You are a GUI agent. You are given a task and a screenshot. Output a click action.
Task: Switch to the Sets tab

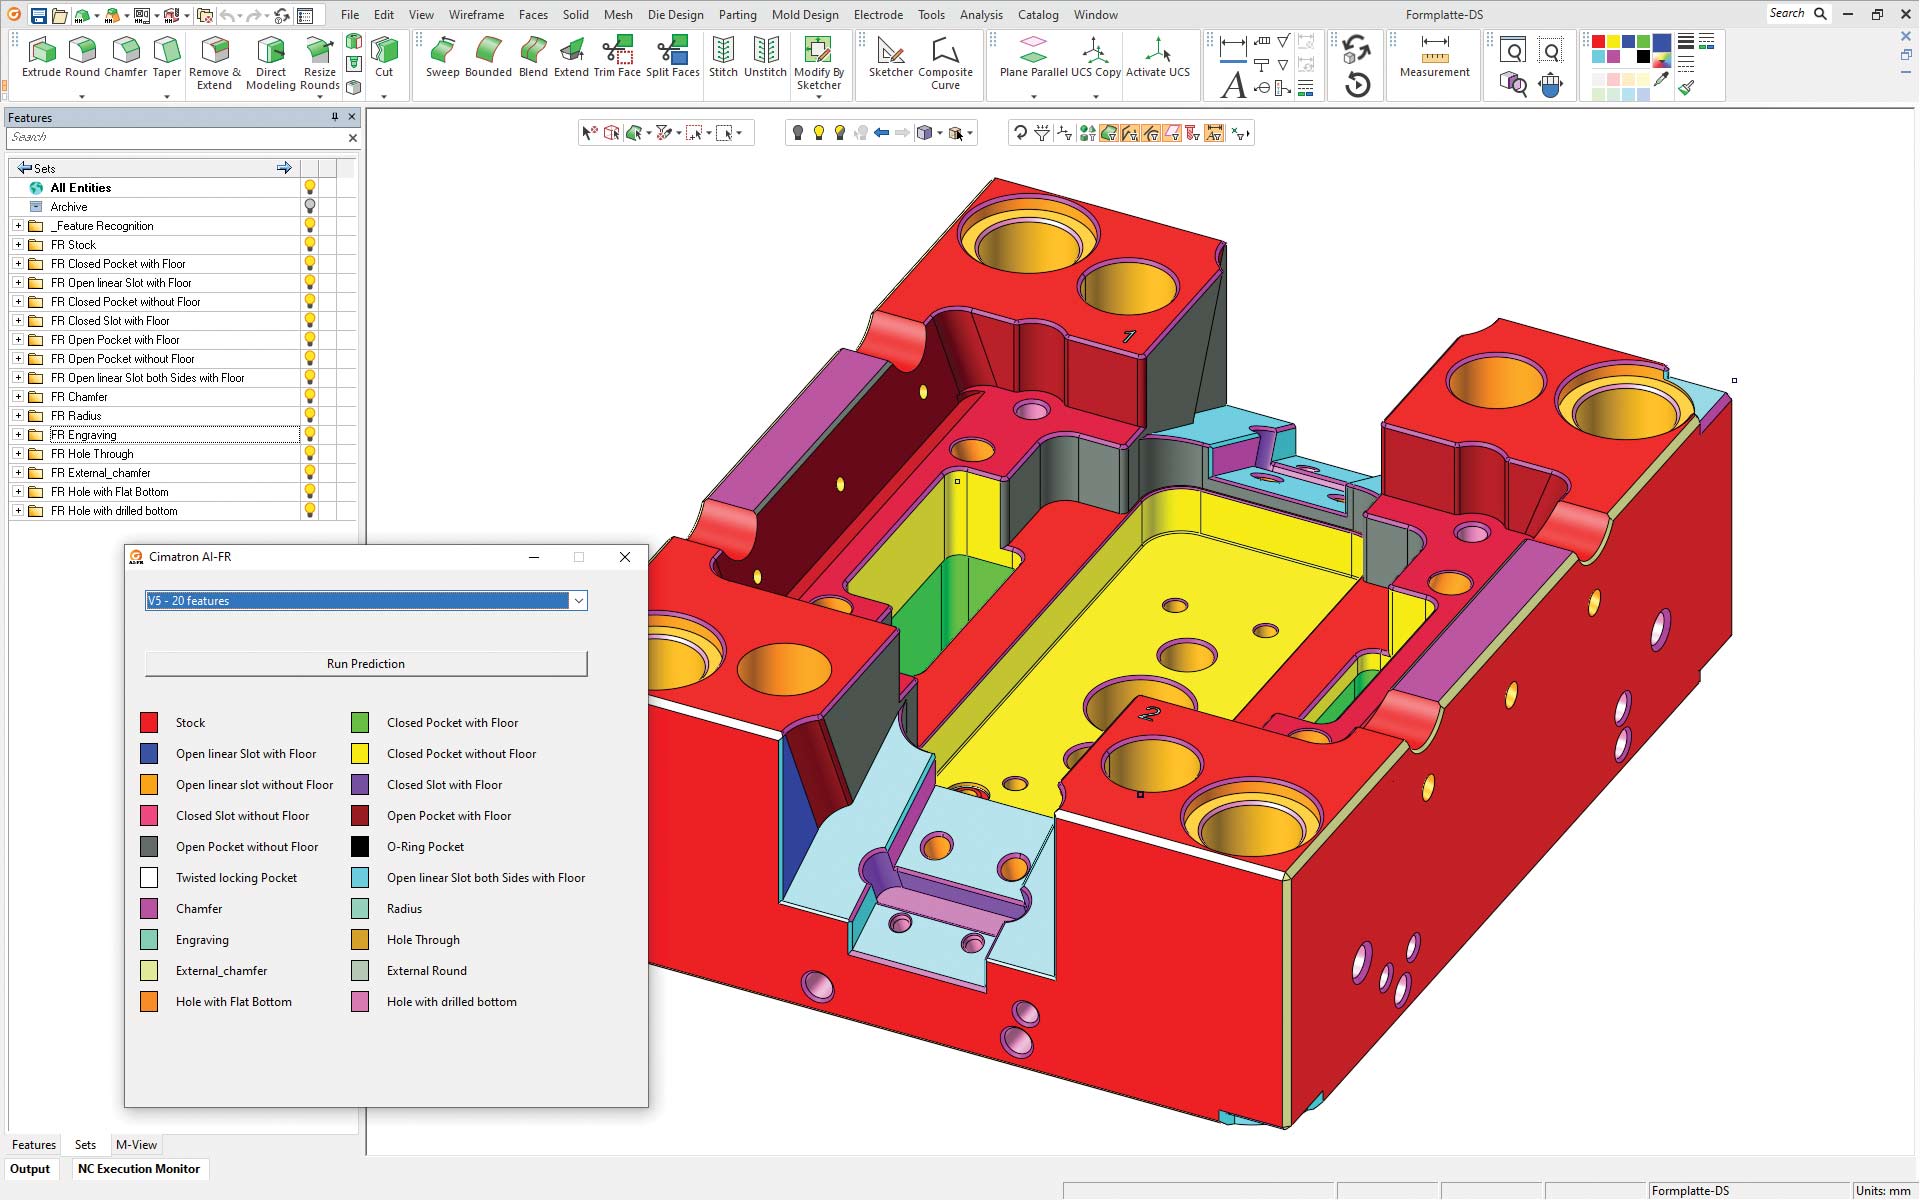(85, 1145)
